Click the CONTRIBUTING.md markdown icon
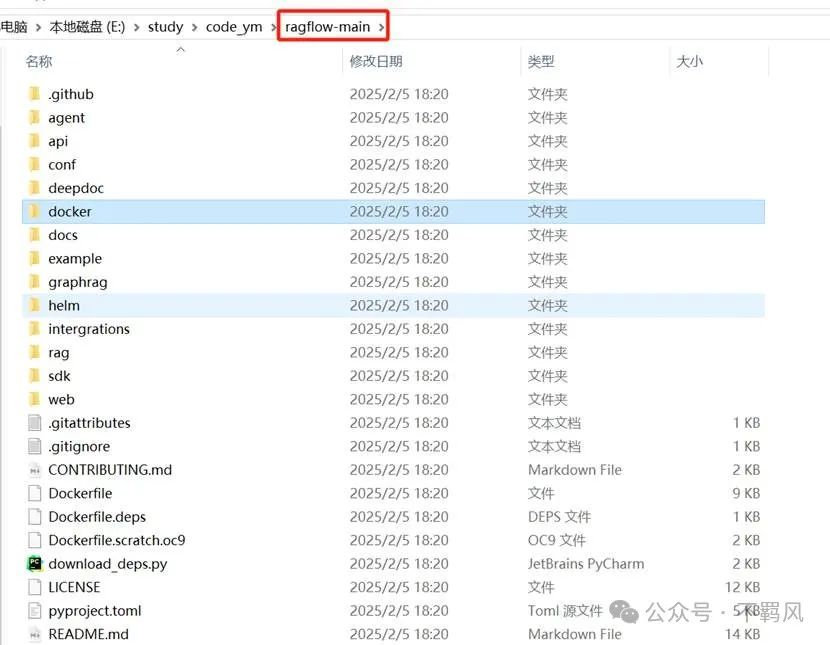 point(34,470)
